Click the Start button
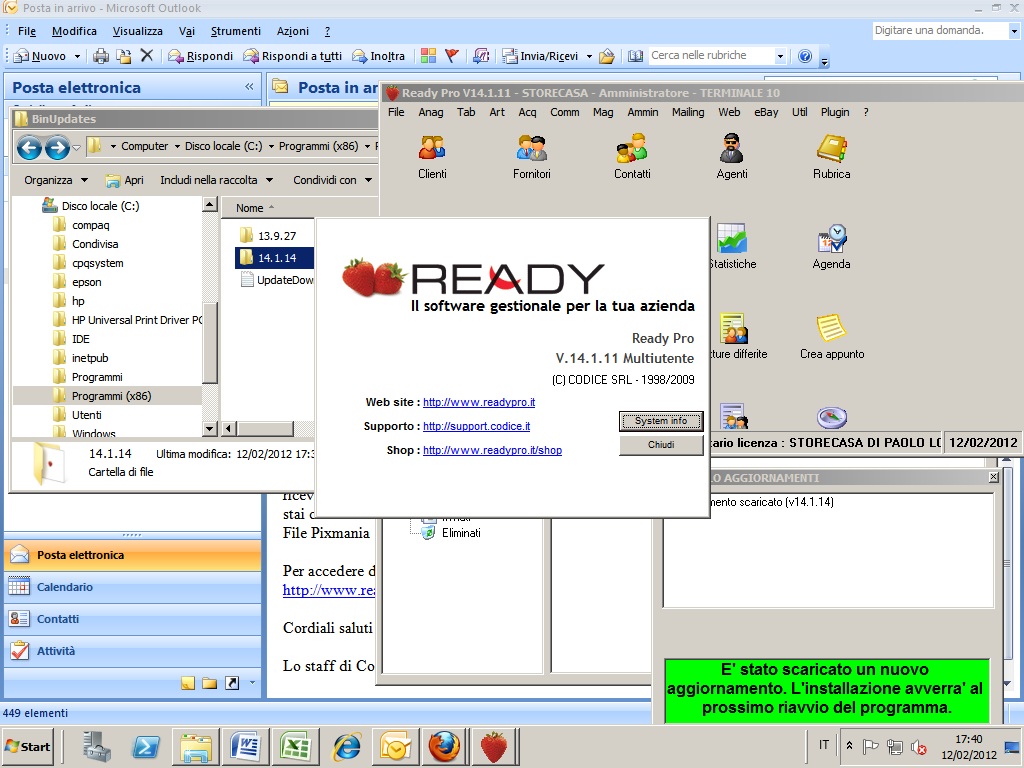The height and width of the screenshot is (768, 1024). pos(27,746)
